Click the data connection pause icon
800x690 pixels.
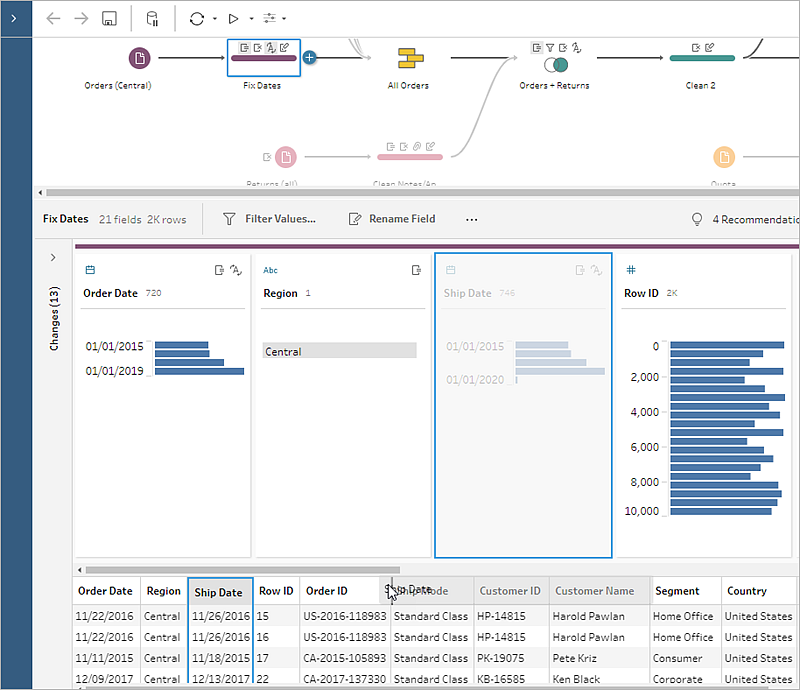[x=152, y=19]
